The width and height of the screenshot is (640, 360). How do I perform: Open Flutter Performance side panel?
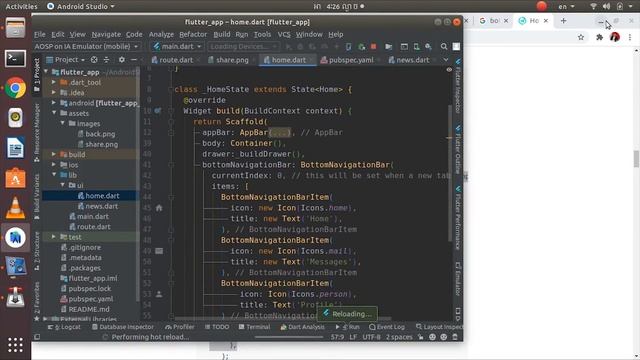click(x=458, y=218)
